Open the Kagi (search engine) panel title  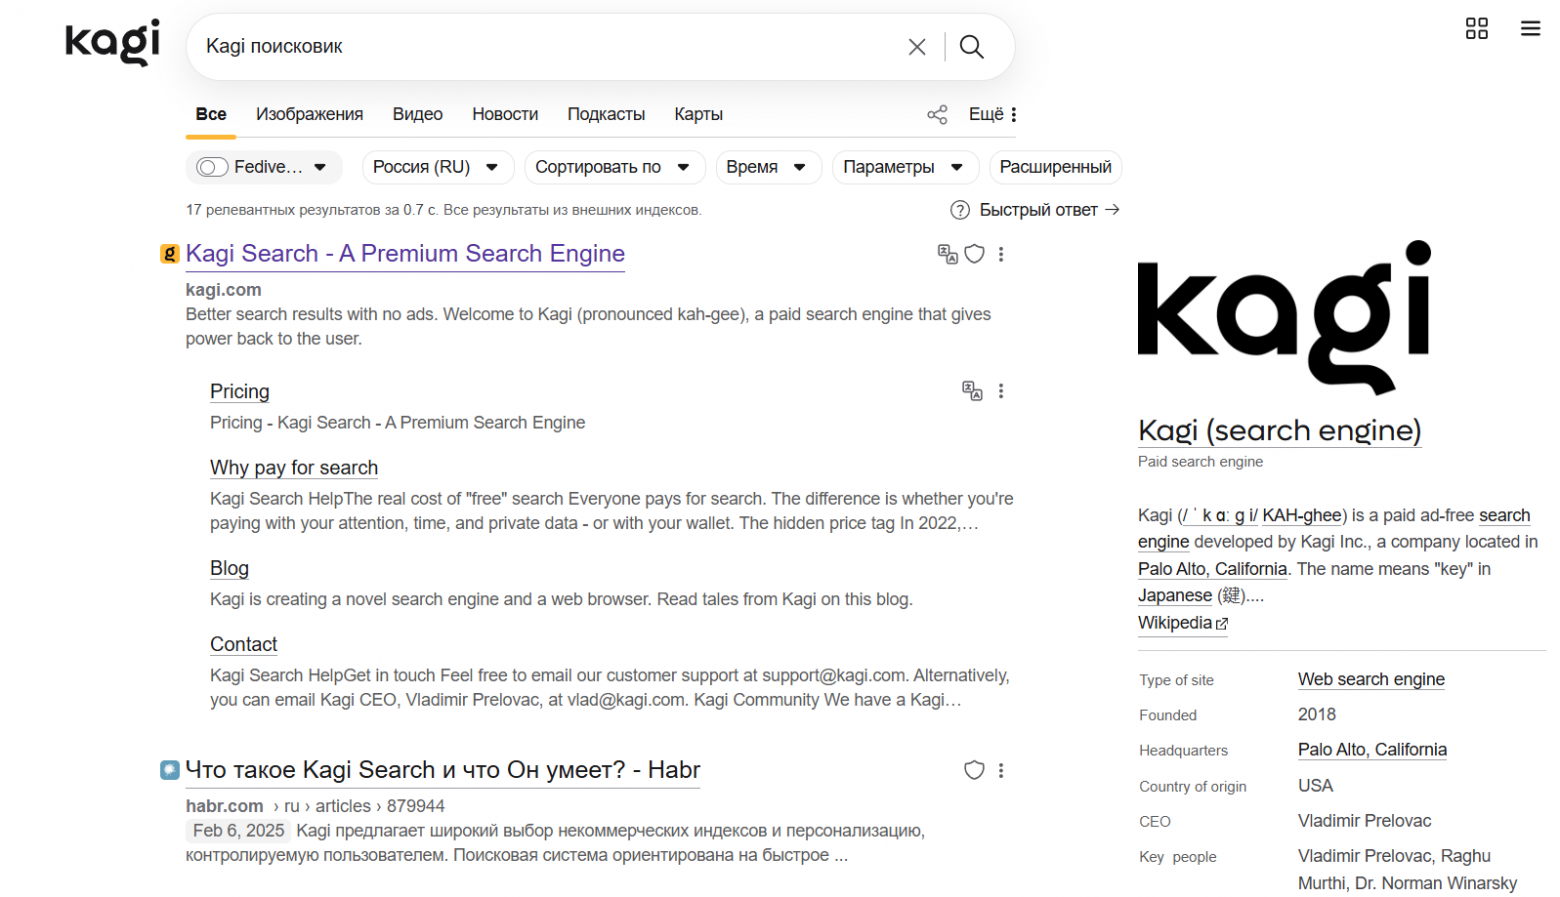pyautogui.click(x=1280, y=431)
